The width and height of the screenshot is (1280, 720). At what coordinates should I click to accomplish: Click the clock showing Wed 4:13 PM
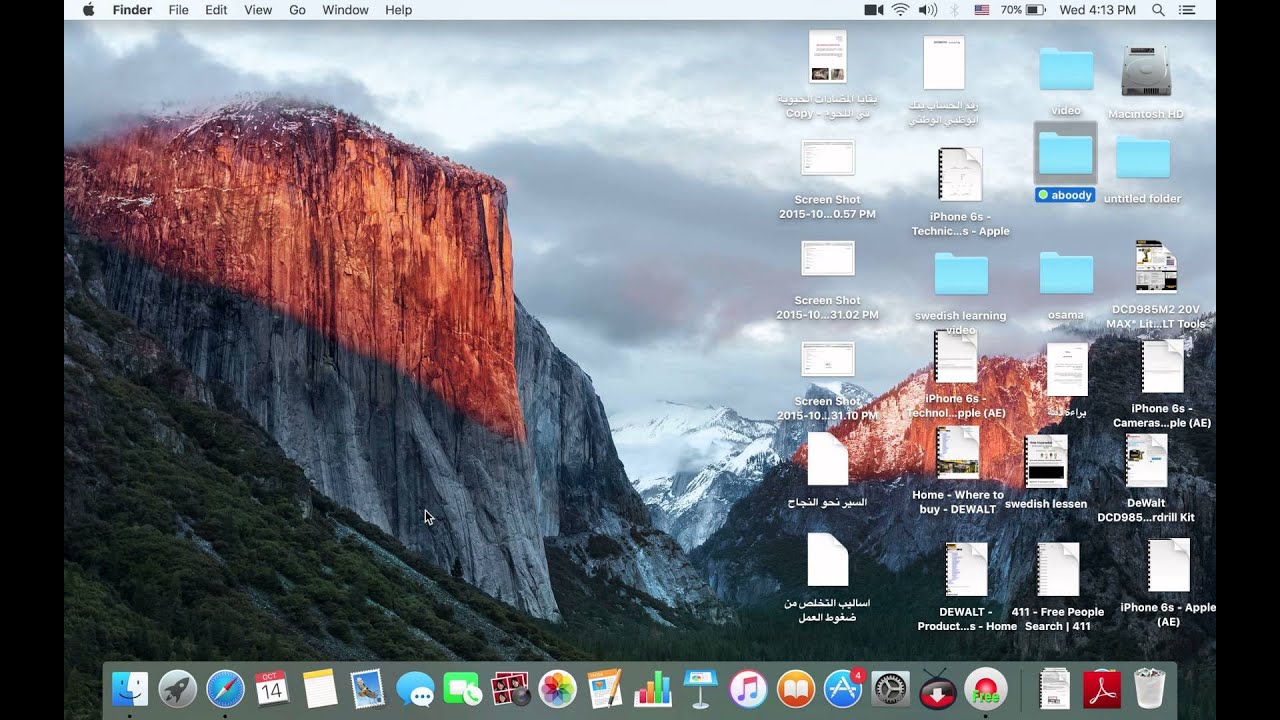(x=1097, y=10)
